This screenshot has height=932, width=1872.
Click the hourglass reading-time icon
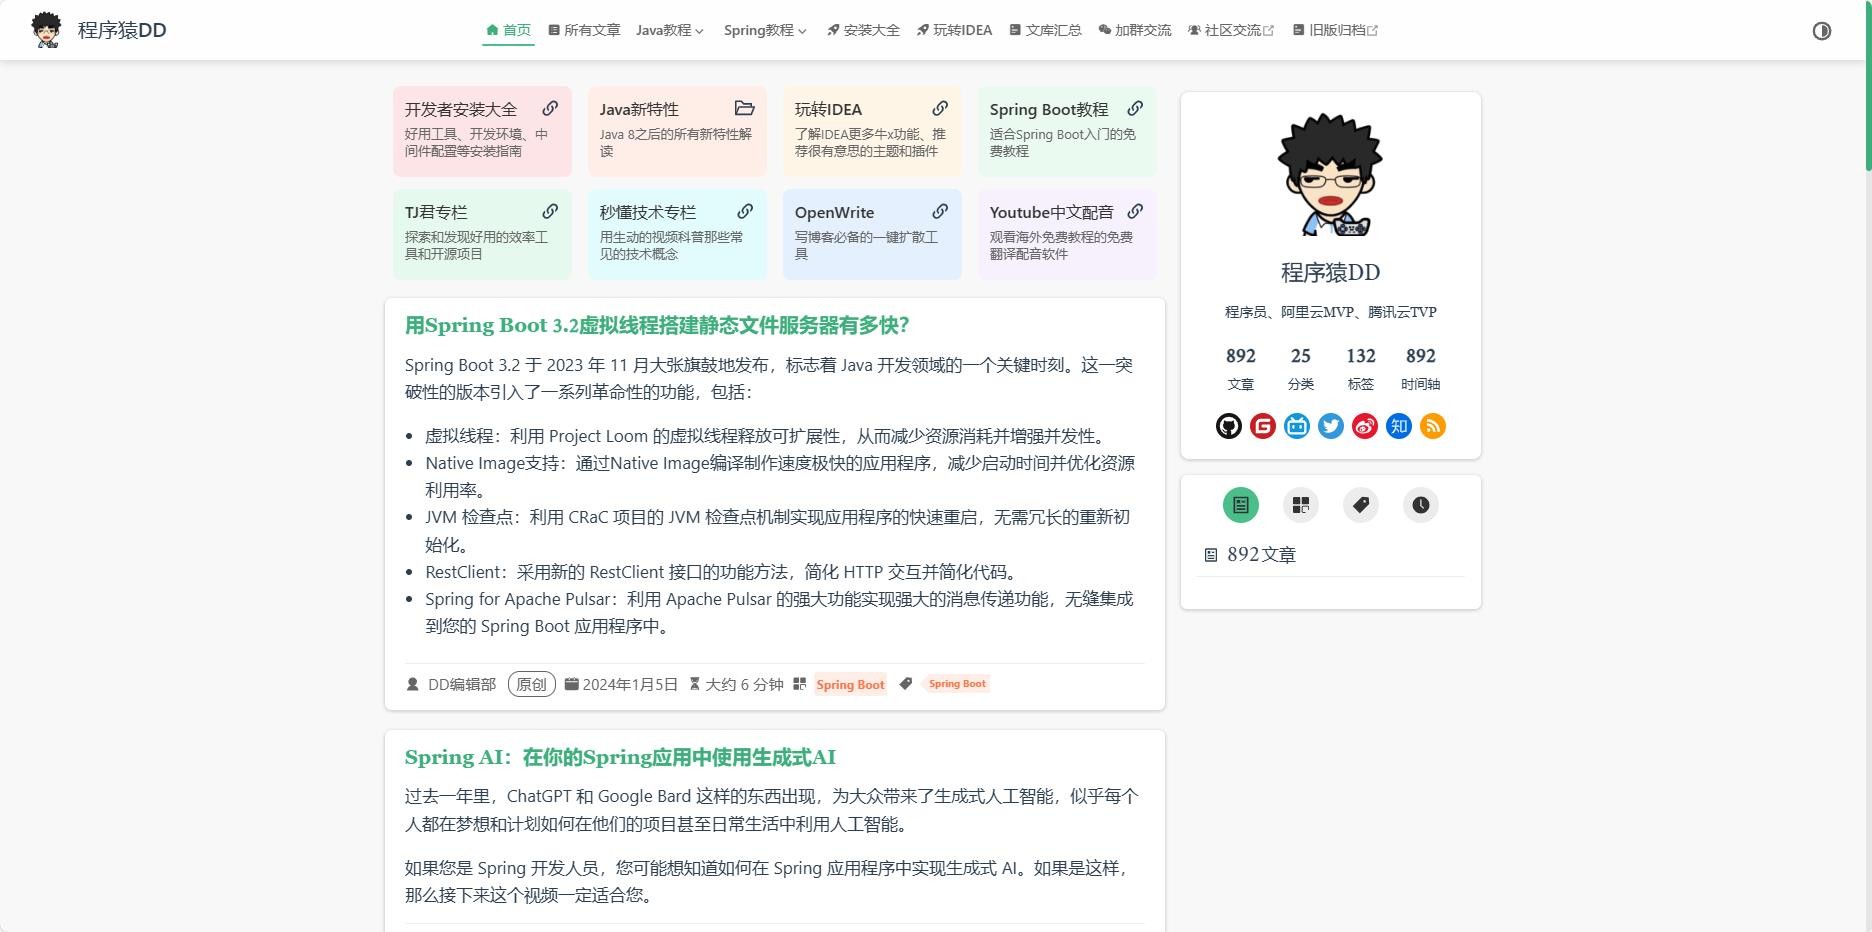[694, 684]
